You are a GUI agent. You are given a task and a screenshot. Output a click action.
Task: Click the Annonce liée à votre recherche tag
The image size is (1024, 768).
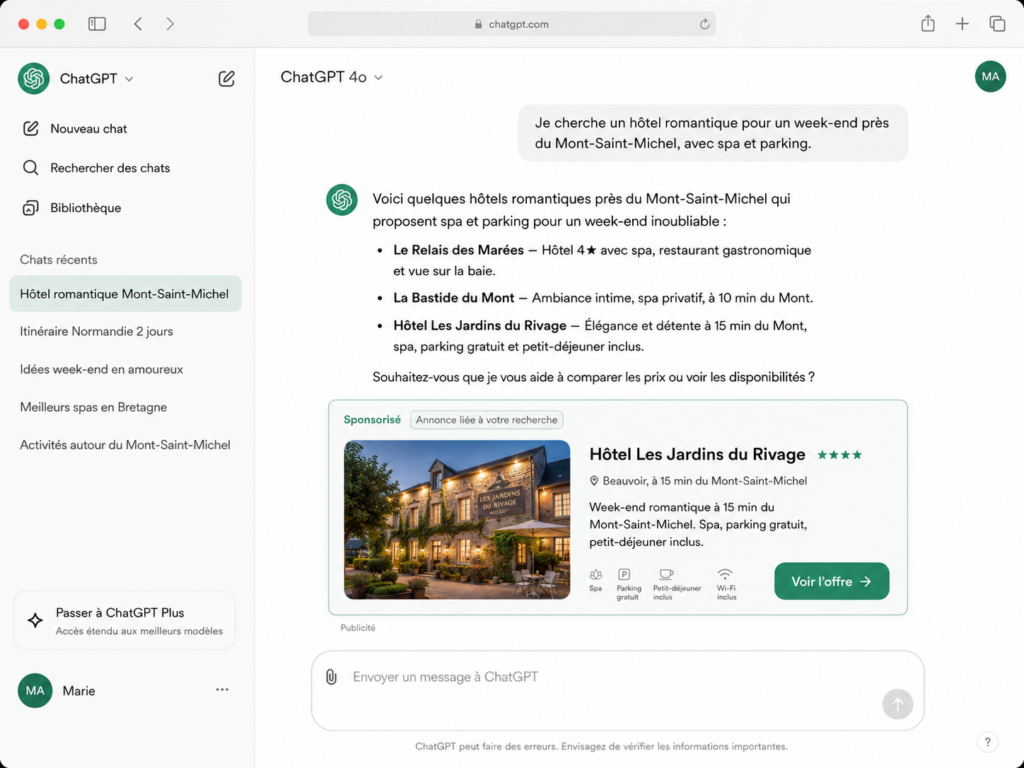pos(487,420)
